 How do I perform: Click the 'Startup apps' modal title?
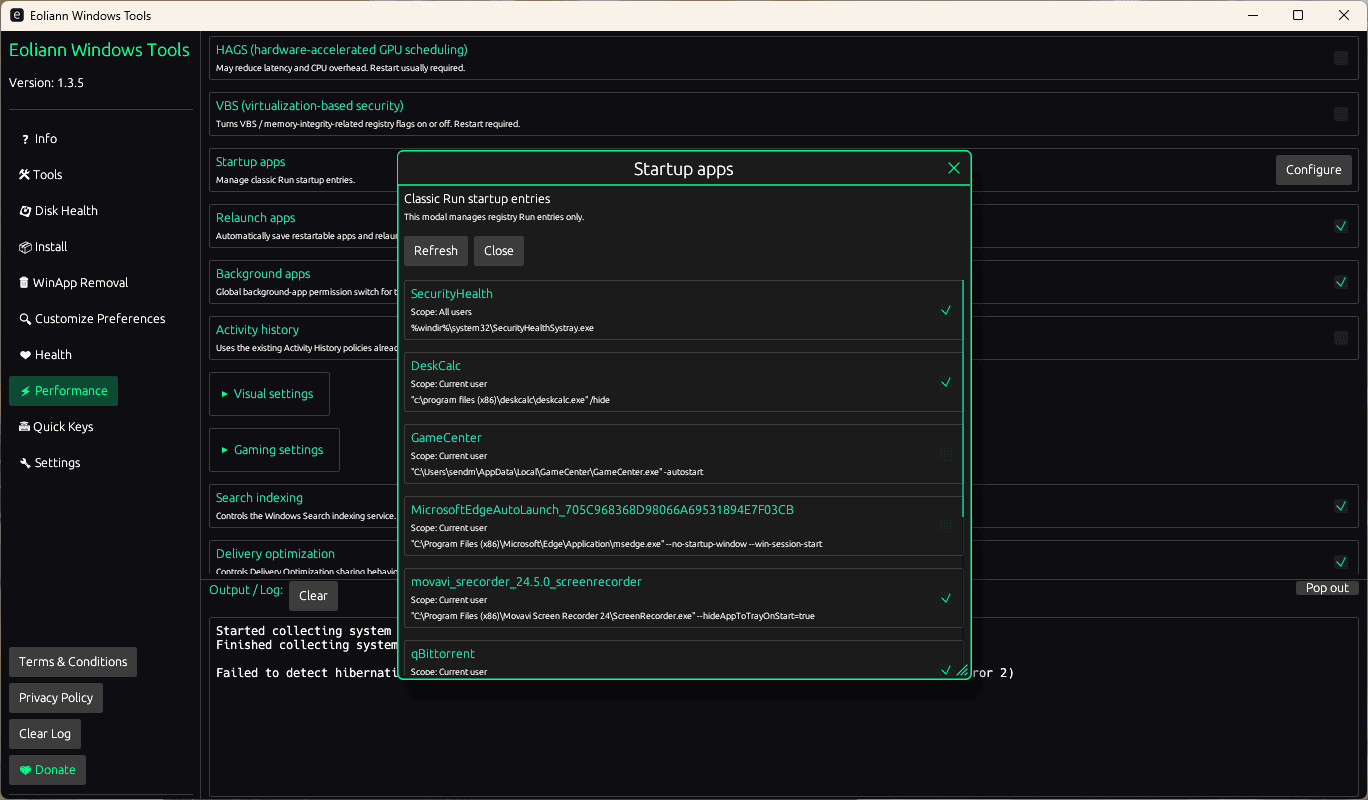pos(684,169)
